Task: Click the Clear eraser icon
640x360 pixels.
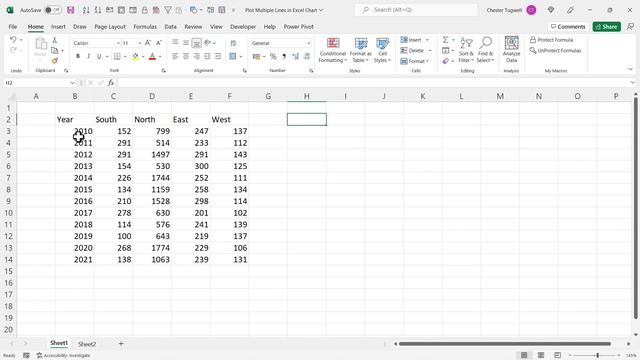Action: (446, 61)
